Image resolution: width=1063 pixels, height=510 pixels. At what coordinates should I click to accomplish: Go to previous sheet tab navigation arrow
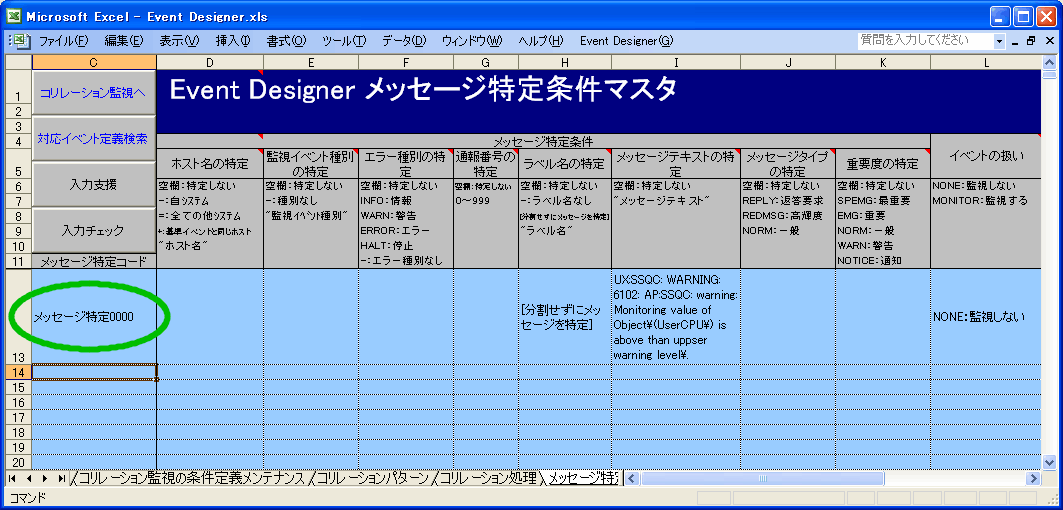pos(28,478)
